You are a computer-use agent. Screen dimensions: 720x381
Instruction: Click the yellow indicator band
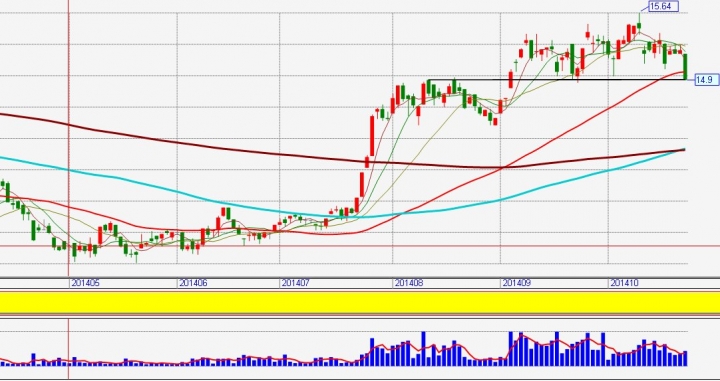[x=360, y=303]
